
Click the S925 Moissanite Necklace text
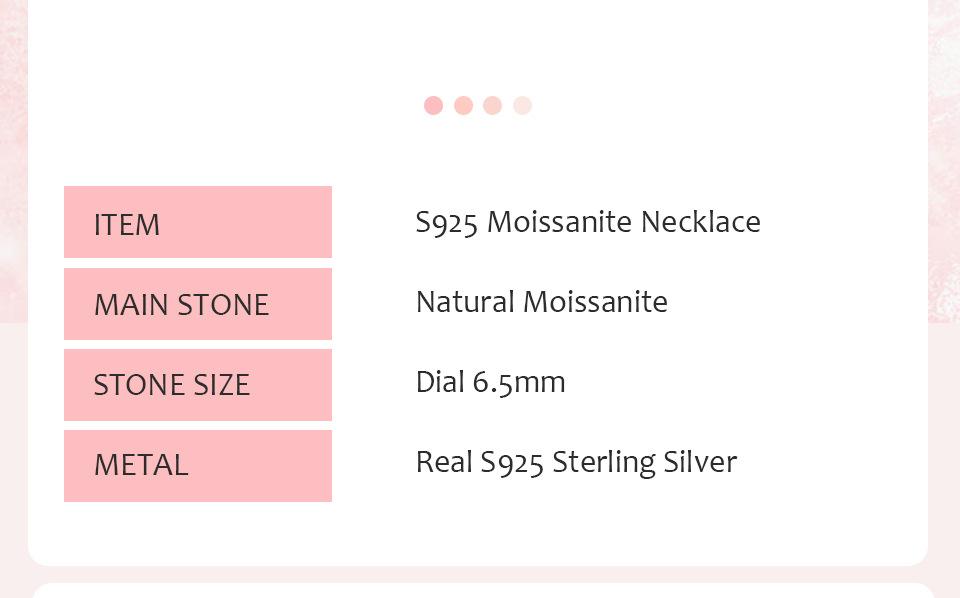pyautogui.click(x=588, y=222)
